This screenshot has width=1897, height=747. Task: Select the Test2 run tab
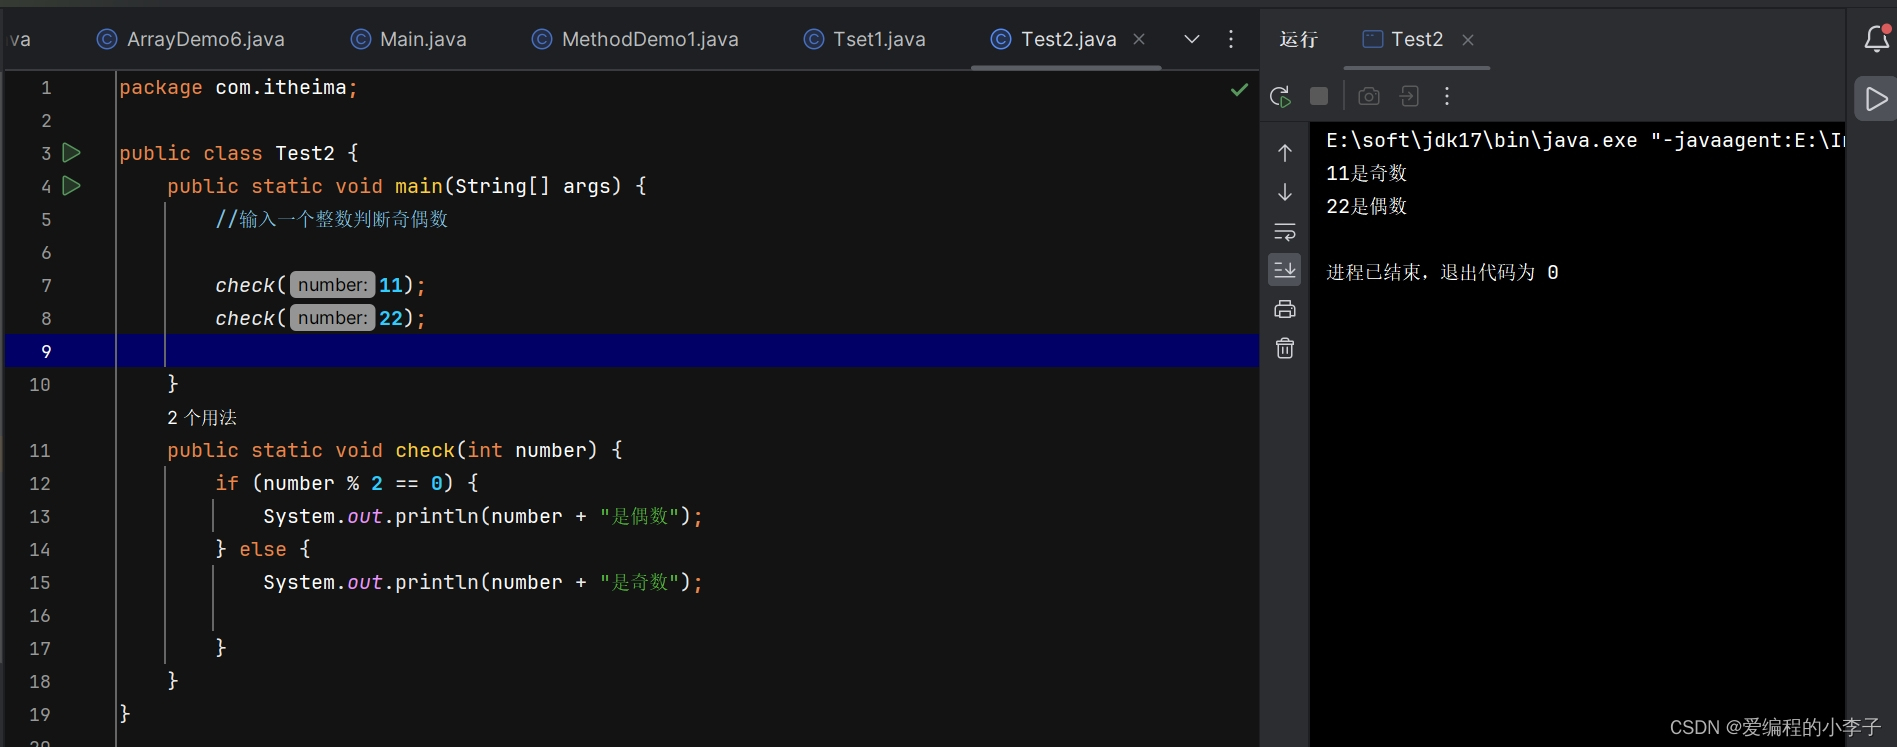[1403, 39]
